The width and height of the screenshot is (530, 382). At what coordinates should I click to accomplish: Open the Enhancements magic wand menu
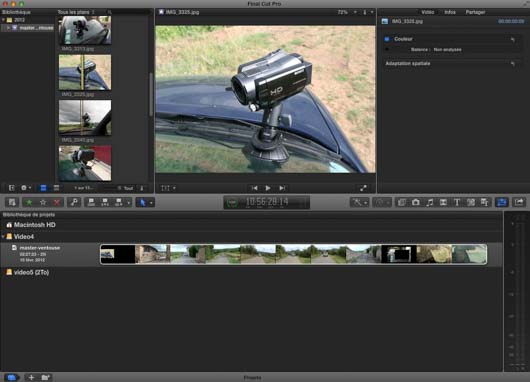pyautogui.click(x=359, y=202)
